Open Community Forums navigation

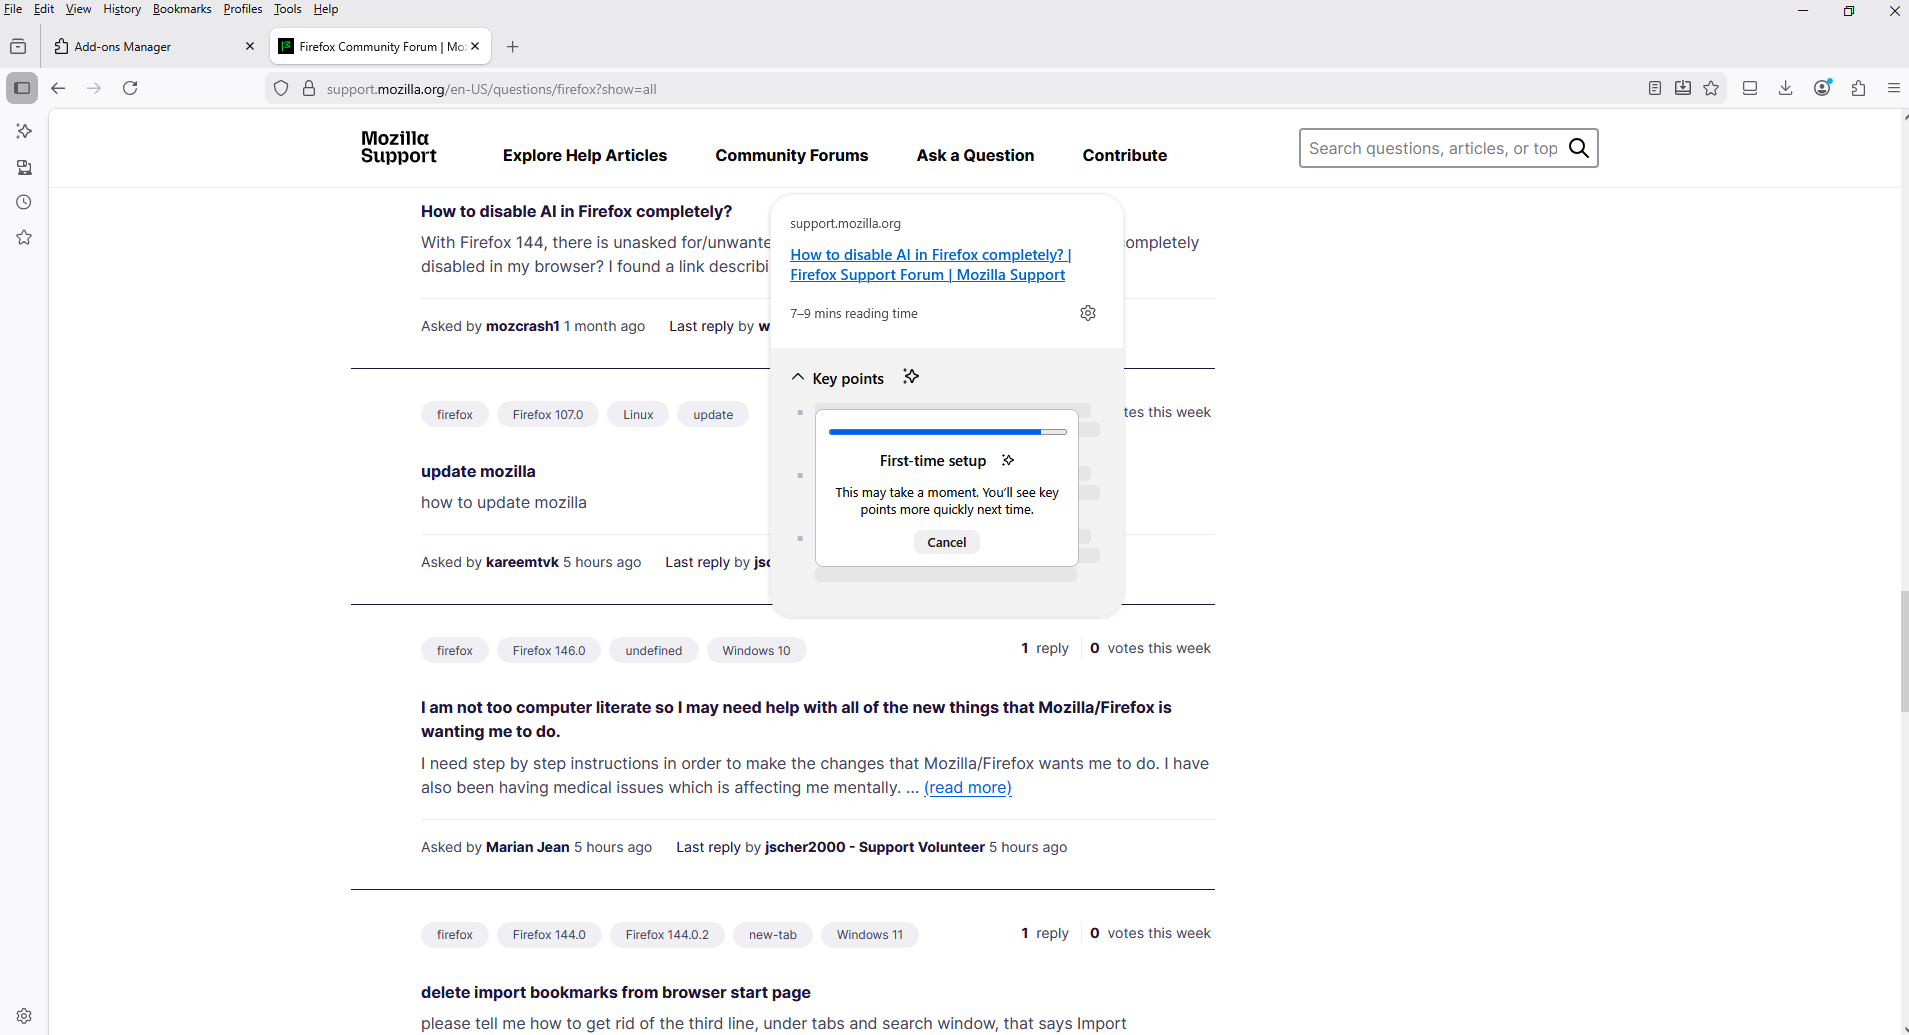coord(792,155)
